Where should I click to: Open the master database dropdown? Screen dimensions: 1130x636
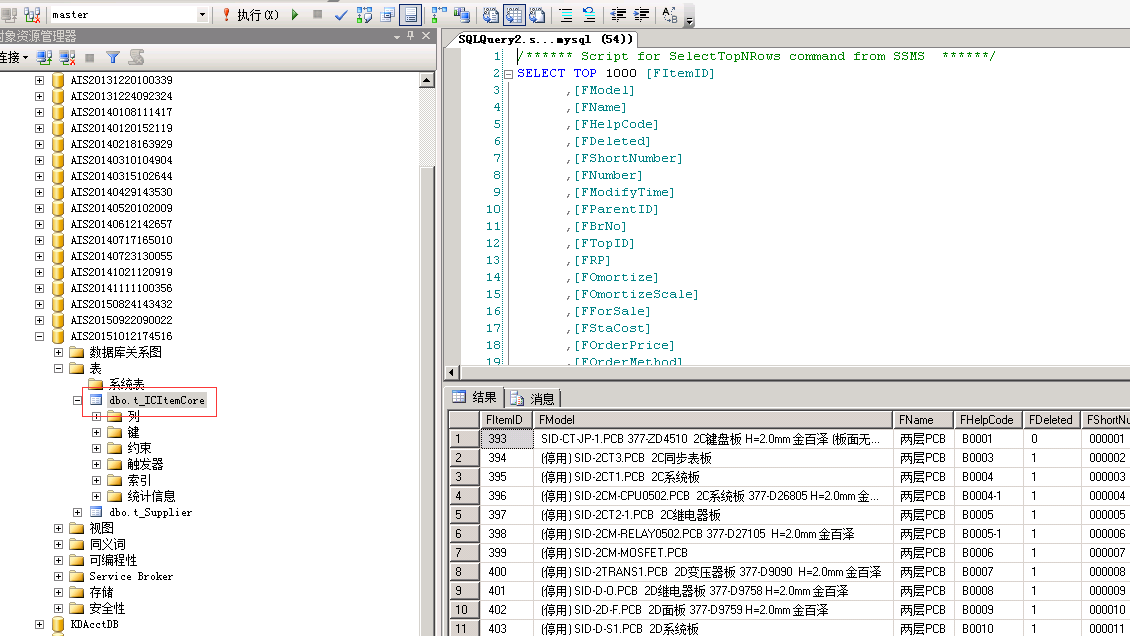[x=203, y=14]
